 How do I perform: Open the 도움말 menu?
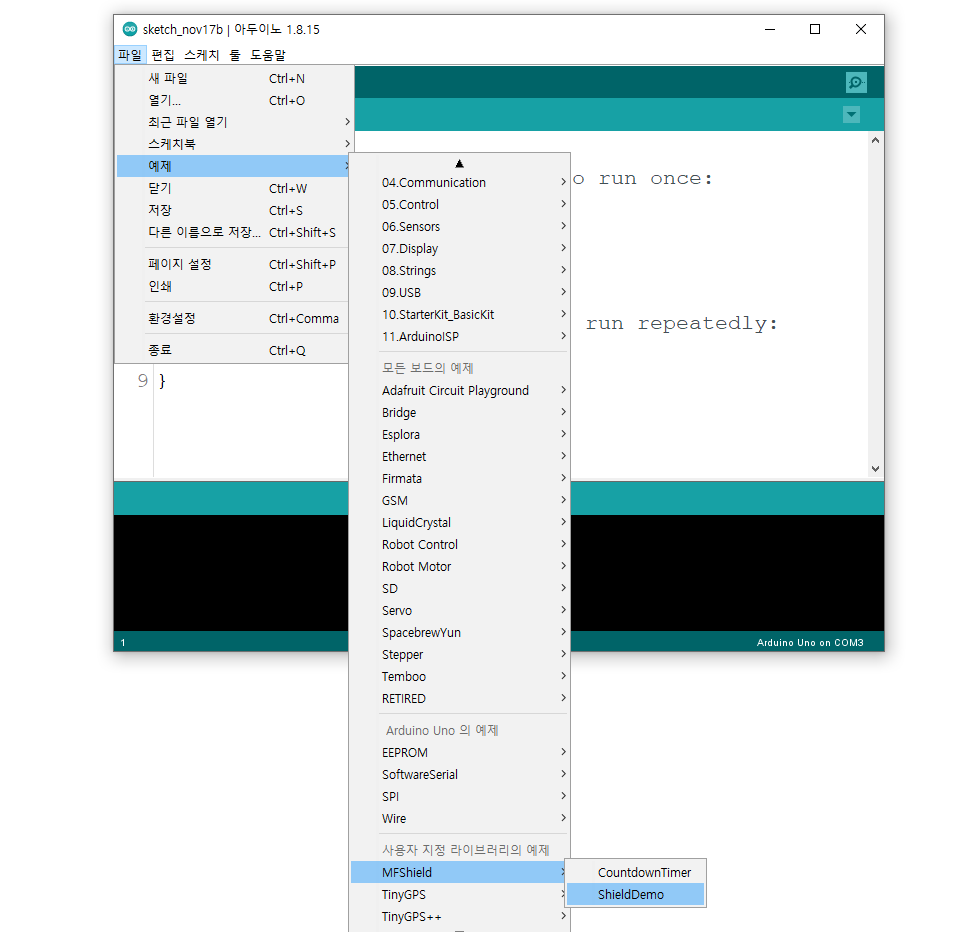click(268, 55)
